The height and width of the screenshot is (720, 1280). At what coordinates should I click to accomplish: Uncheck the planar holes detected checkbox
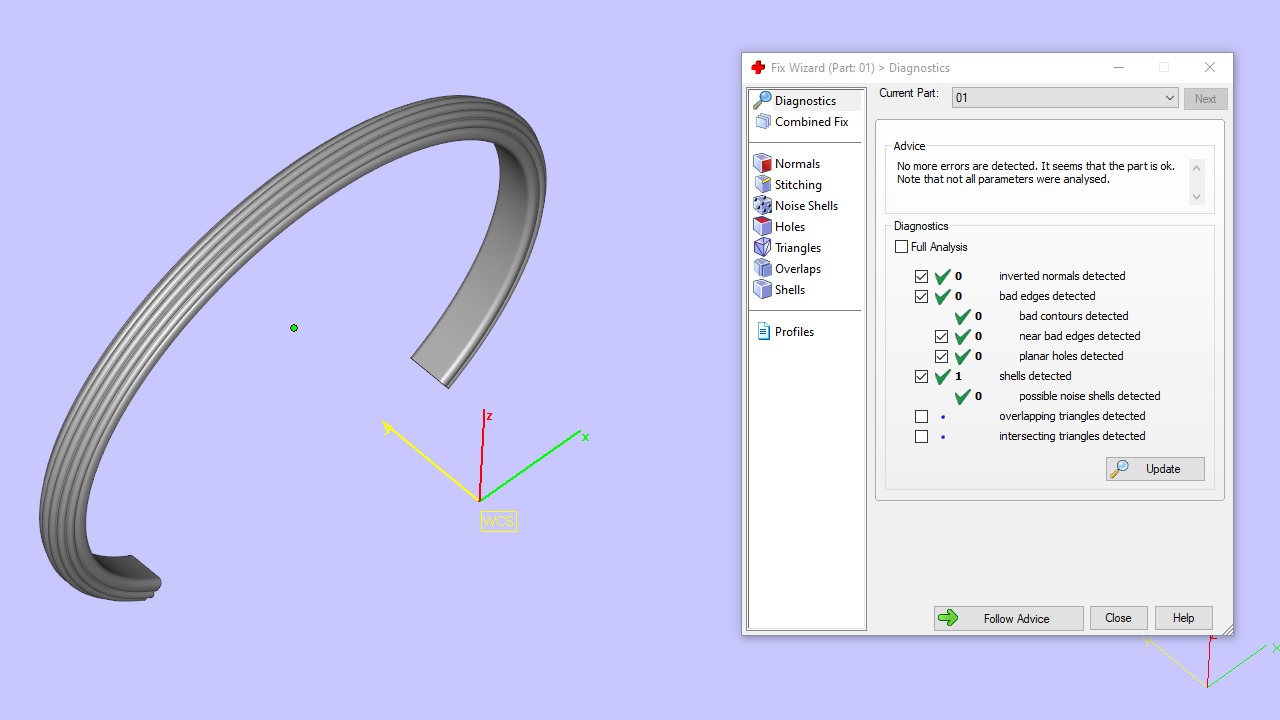941,356
